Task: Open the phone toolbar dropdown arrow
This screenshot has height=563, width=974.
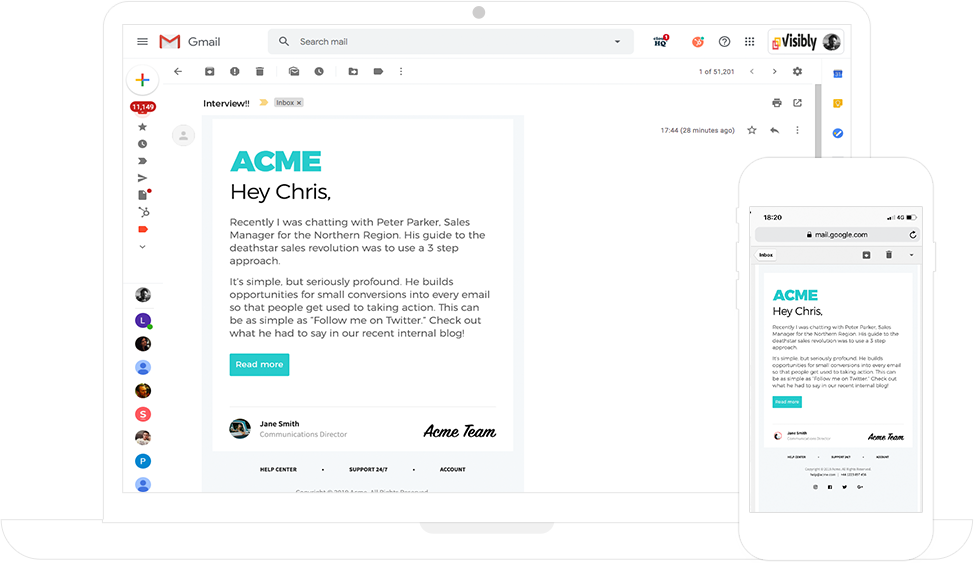Action: click(x=911, y=255)
